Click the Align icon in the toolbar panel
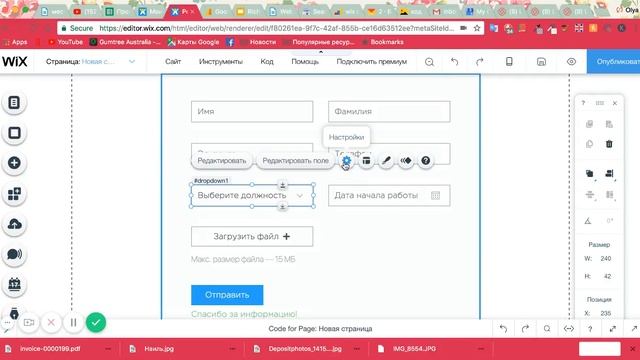The width and height of the screenshot is (640, 360). click(x=609, y=173)
